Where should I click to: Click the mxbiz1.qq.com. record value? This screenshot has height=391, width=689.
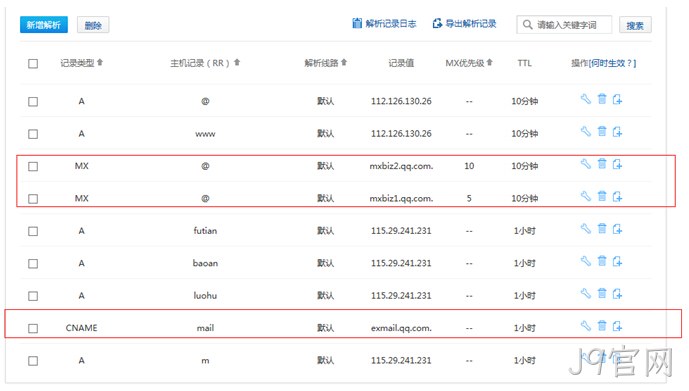point(401,199)
